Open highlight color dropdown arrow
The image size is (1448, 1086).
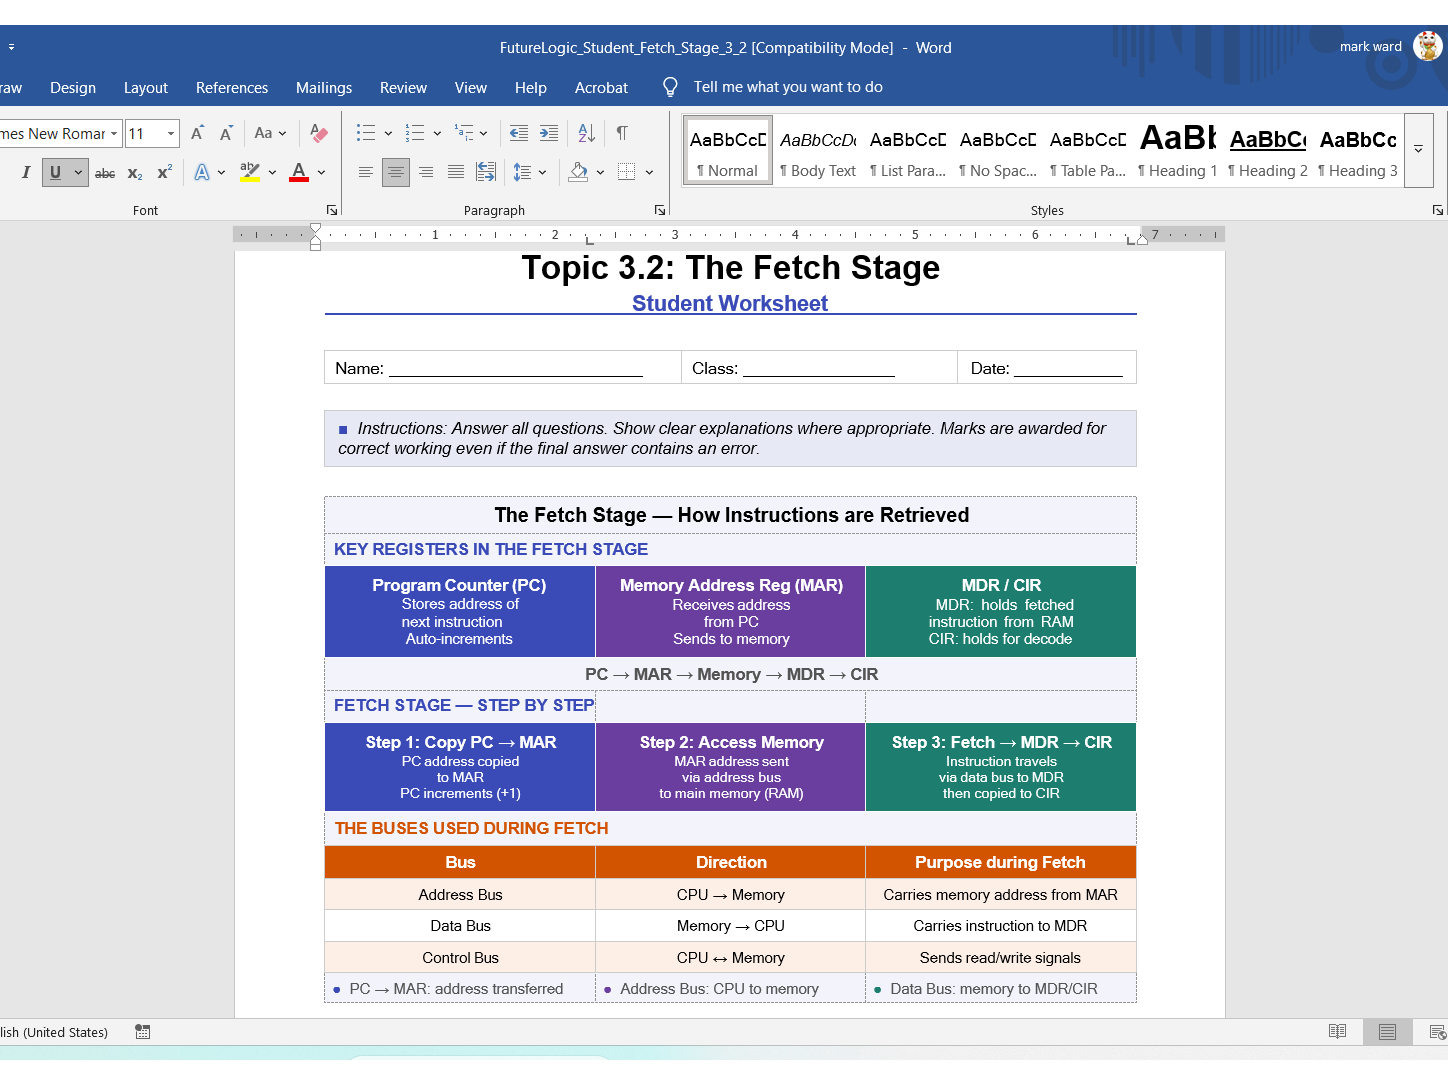pyautogui.click(x=272, y=172)
